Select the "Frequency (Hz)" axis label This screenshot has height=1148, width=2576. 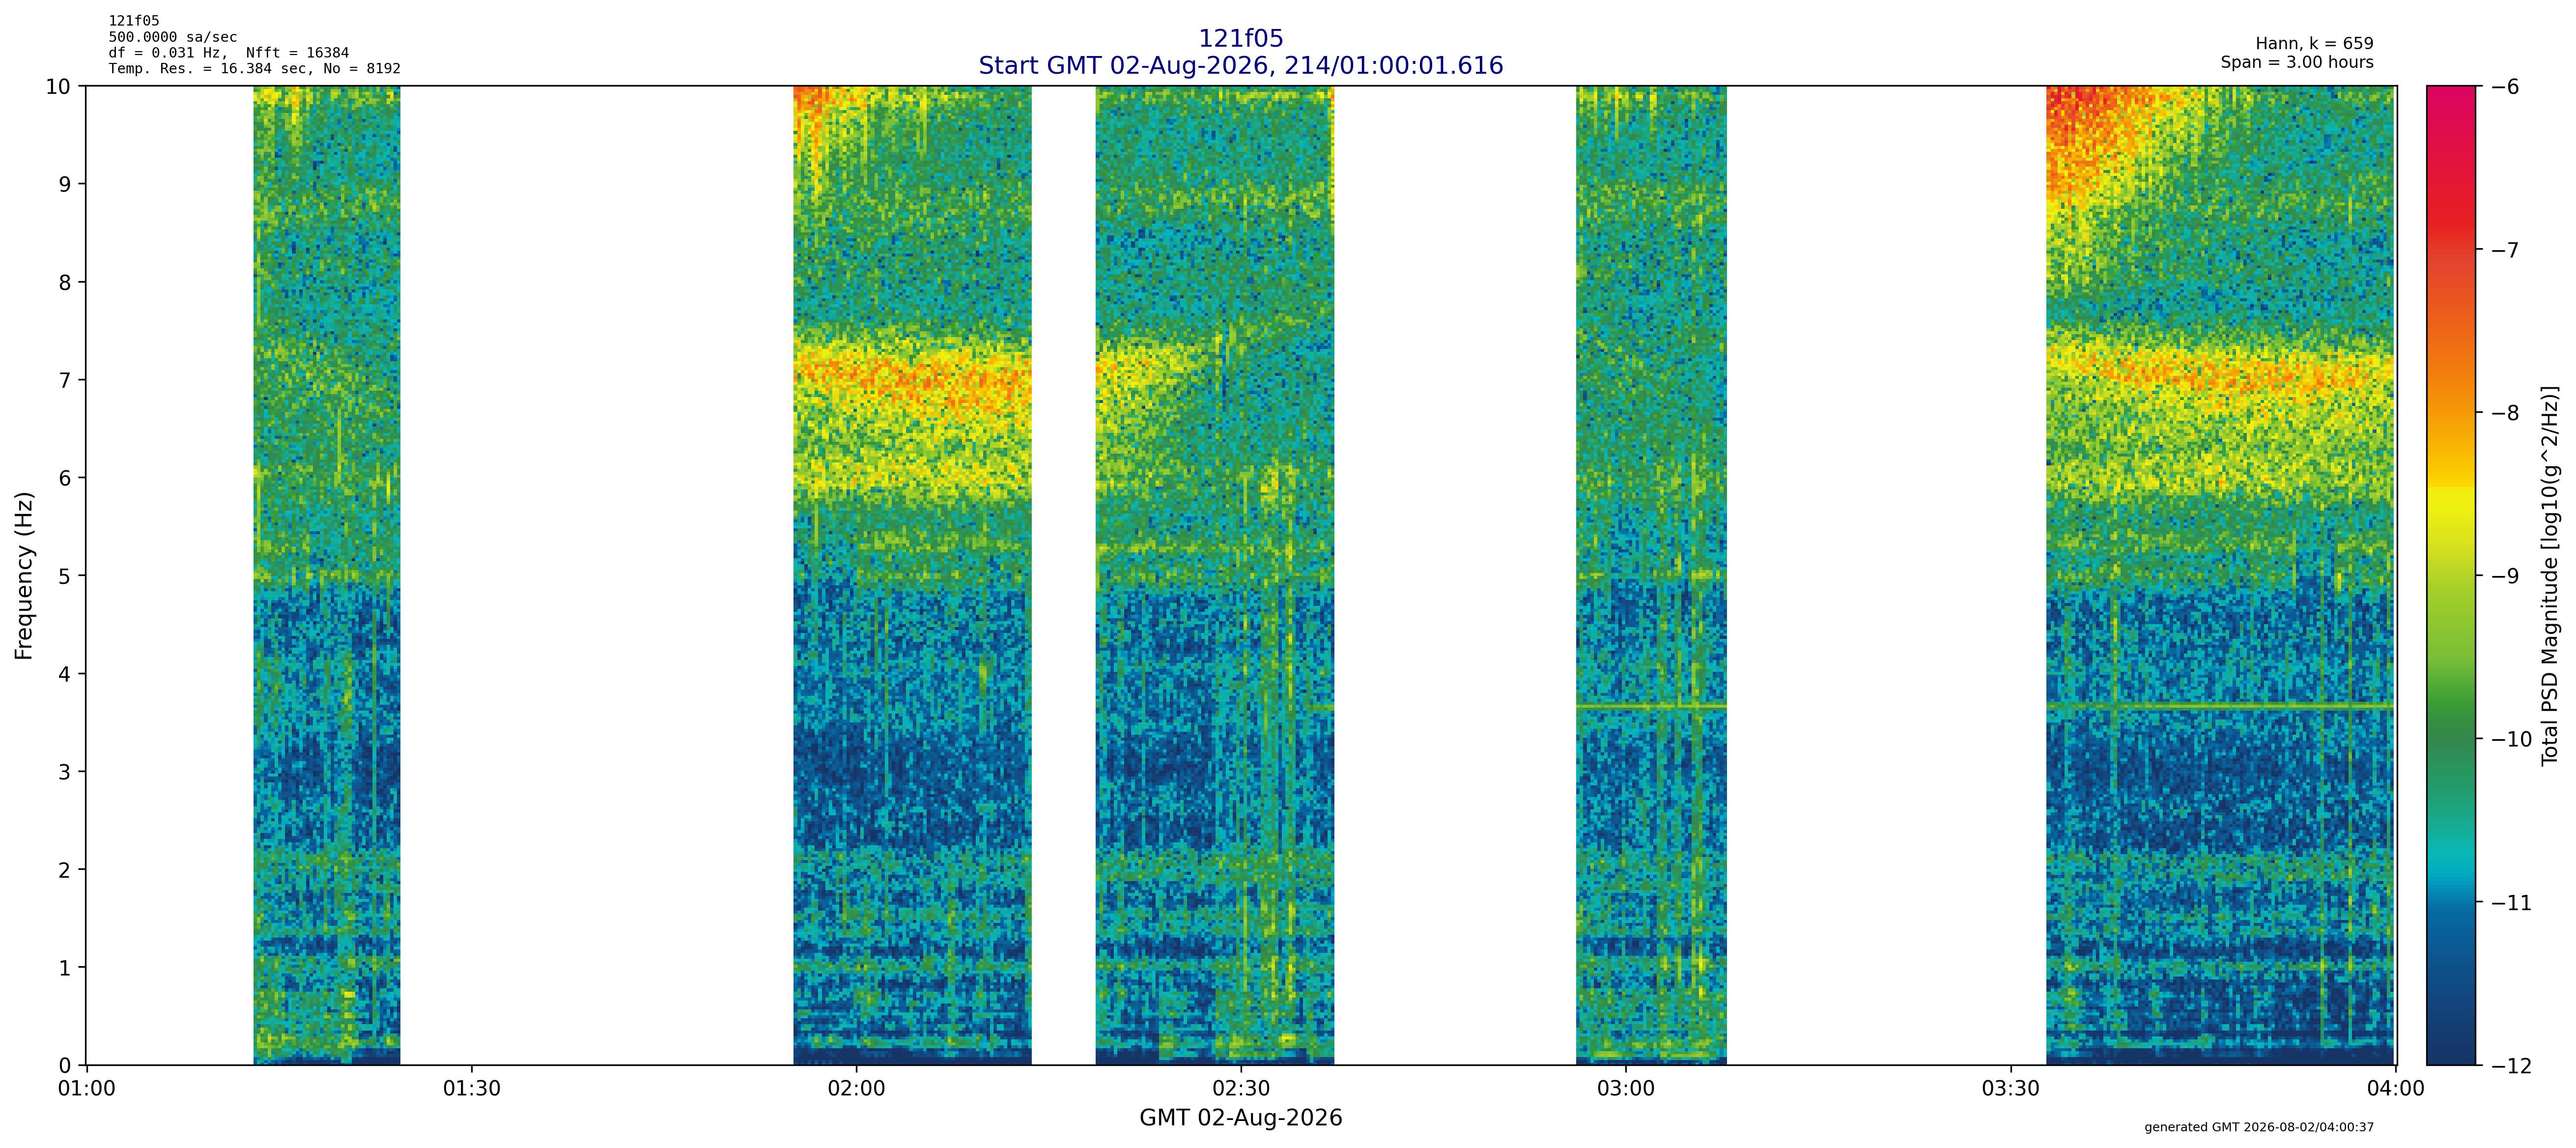(24, 575)
